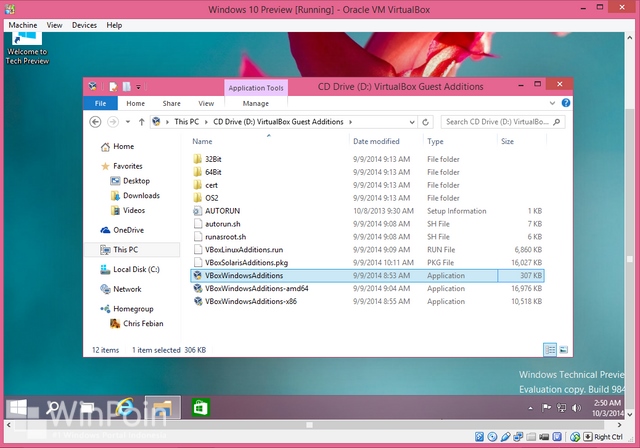640x448 pixels.
Task: Open the recent locations dropdown arrow
Action: coord(128,122)
